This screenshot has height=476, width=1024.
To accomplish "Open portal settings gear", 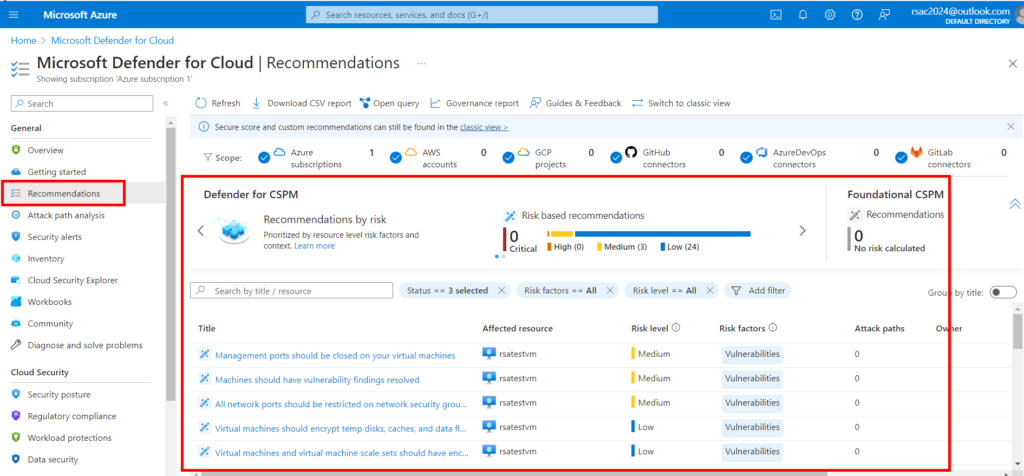I will (x=830, y=14).
